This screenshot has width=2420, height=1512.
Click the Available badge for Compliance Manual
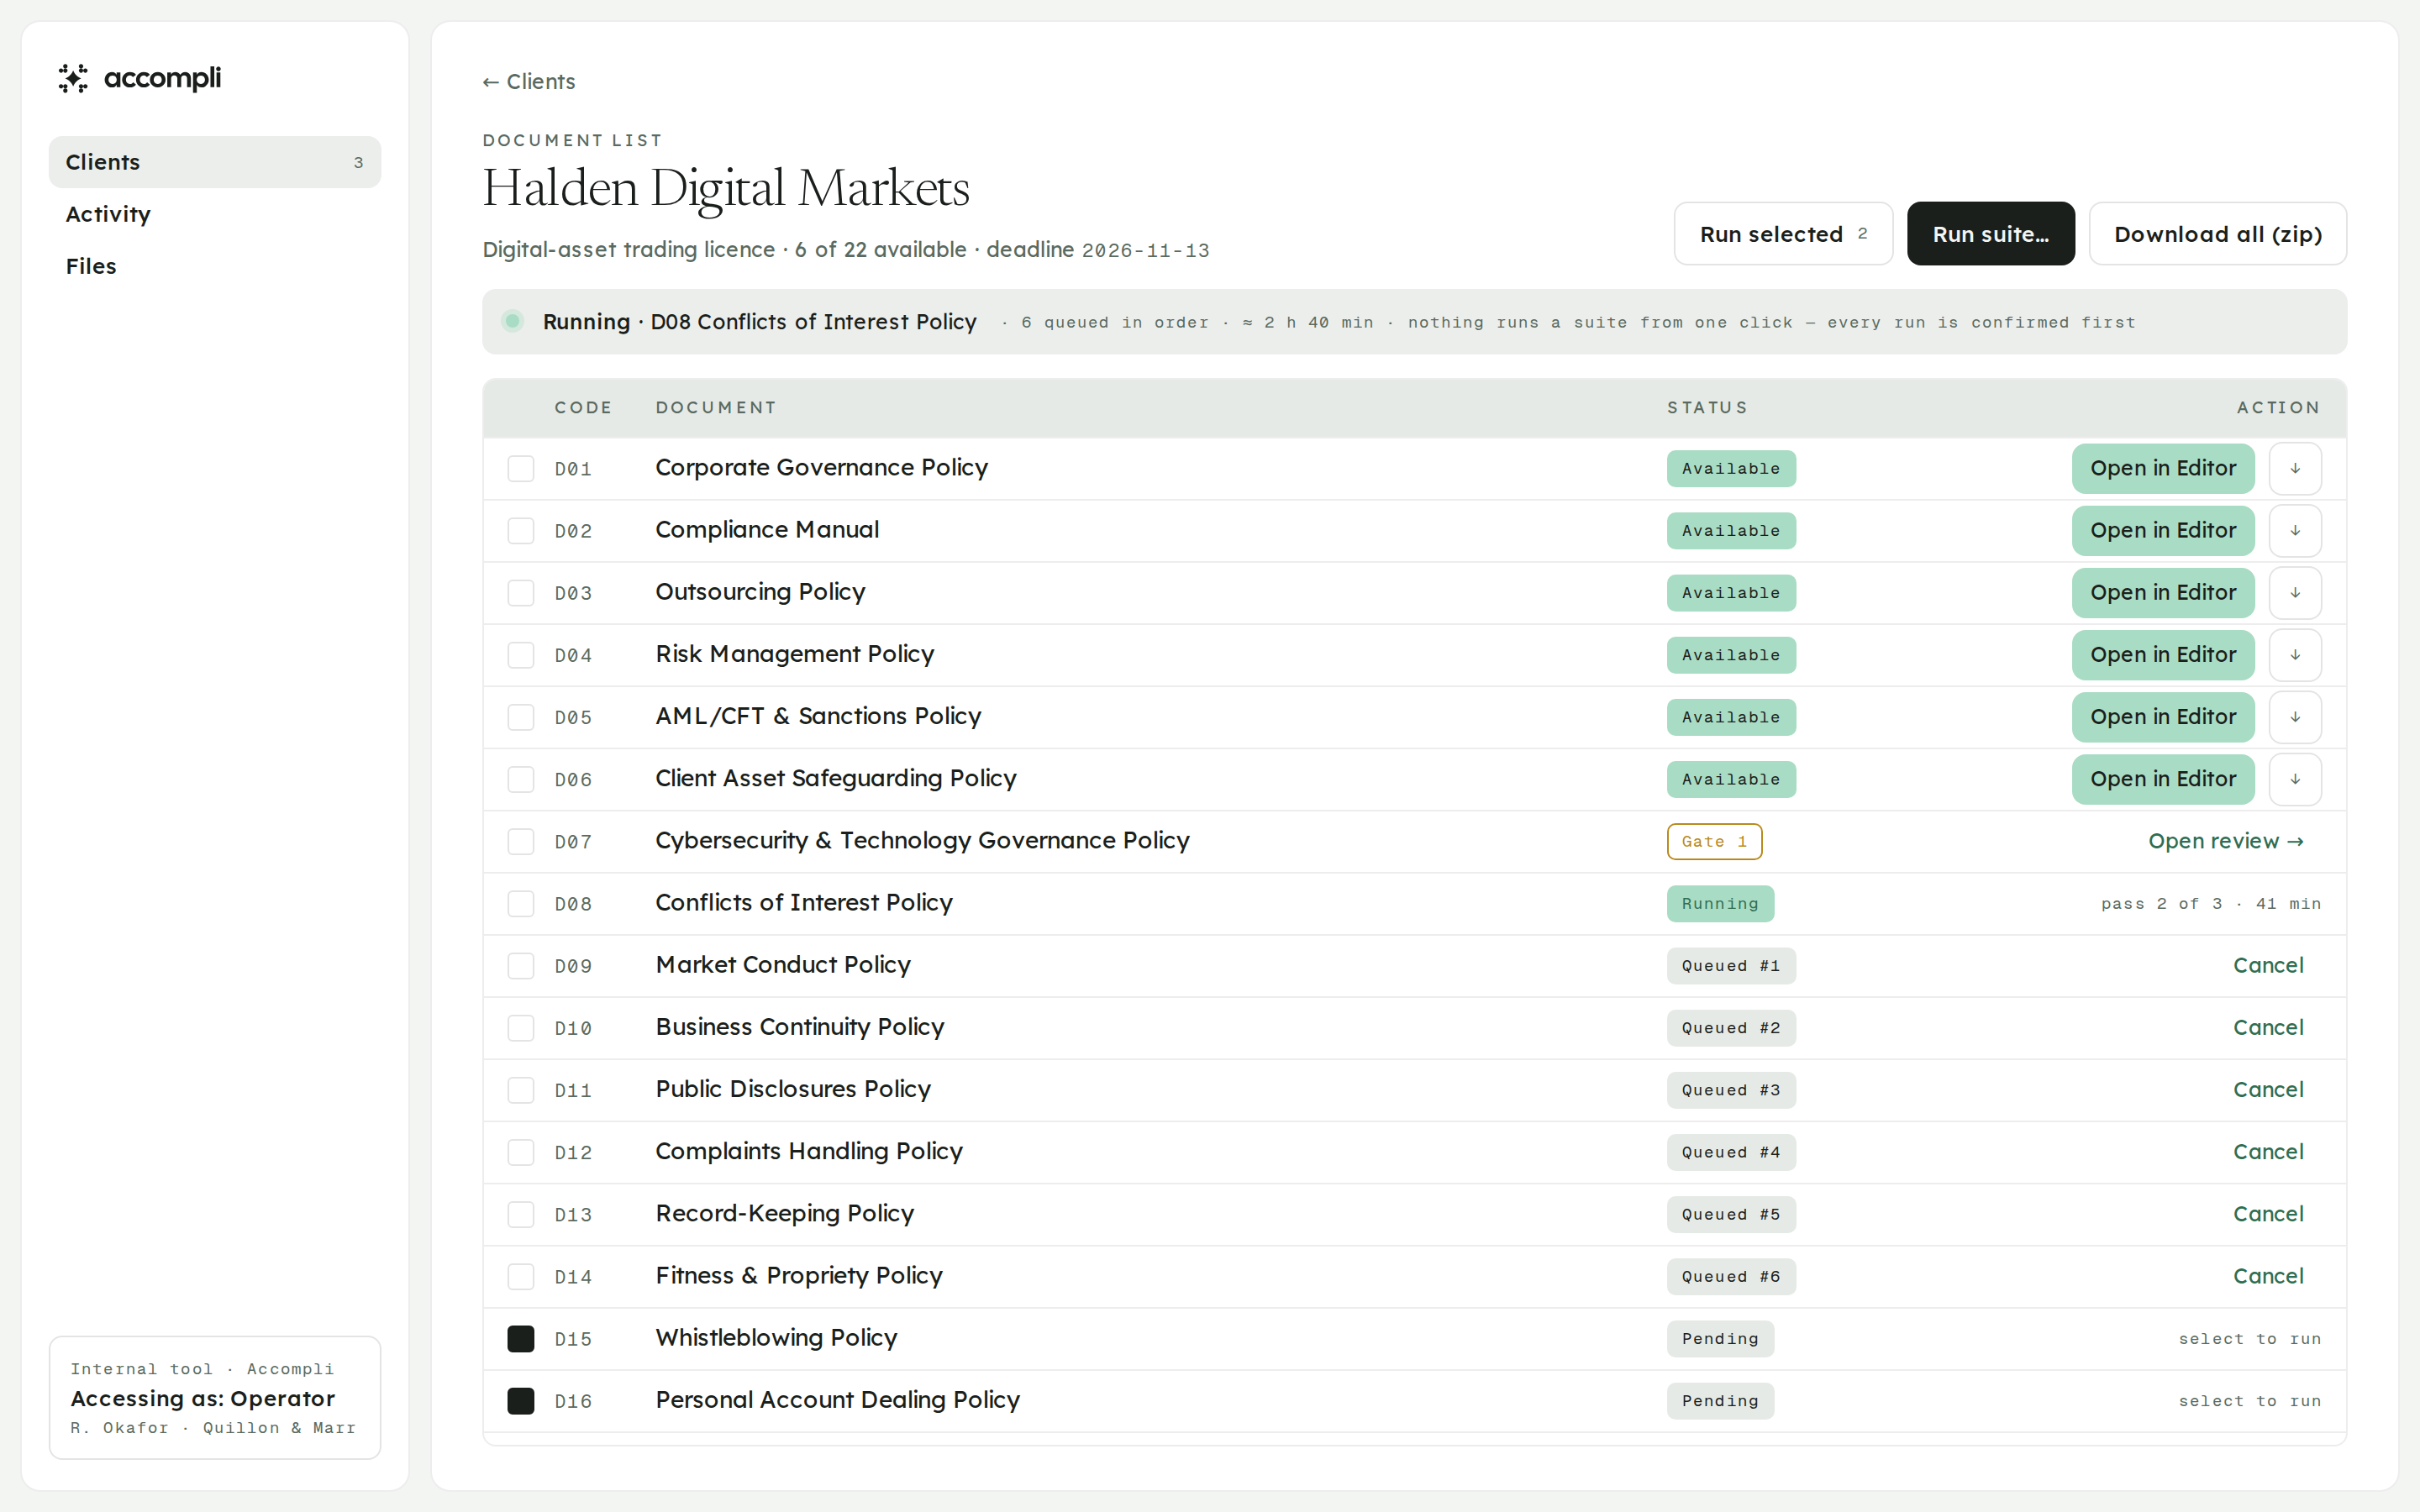tap(1731, 530)
